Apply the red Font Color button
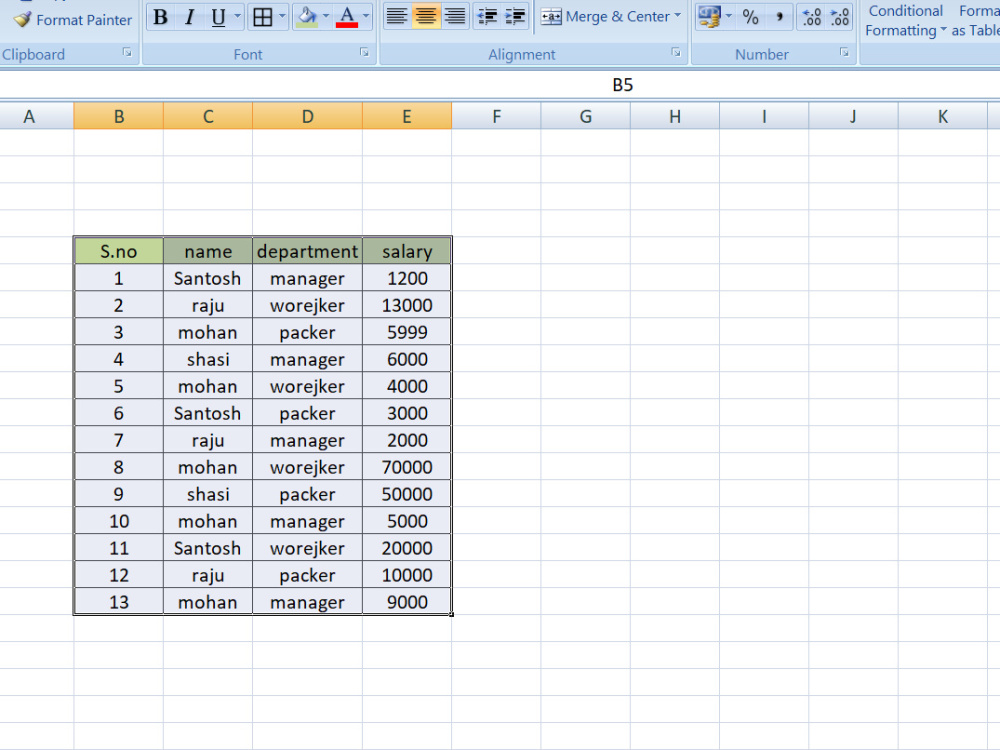Image resolution: width=1000 pixels, height=750 pixels. click(x=347, y=17)
